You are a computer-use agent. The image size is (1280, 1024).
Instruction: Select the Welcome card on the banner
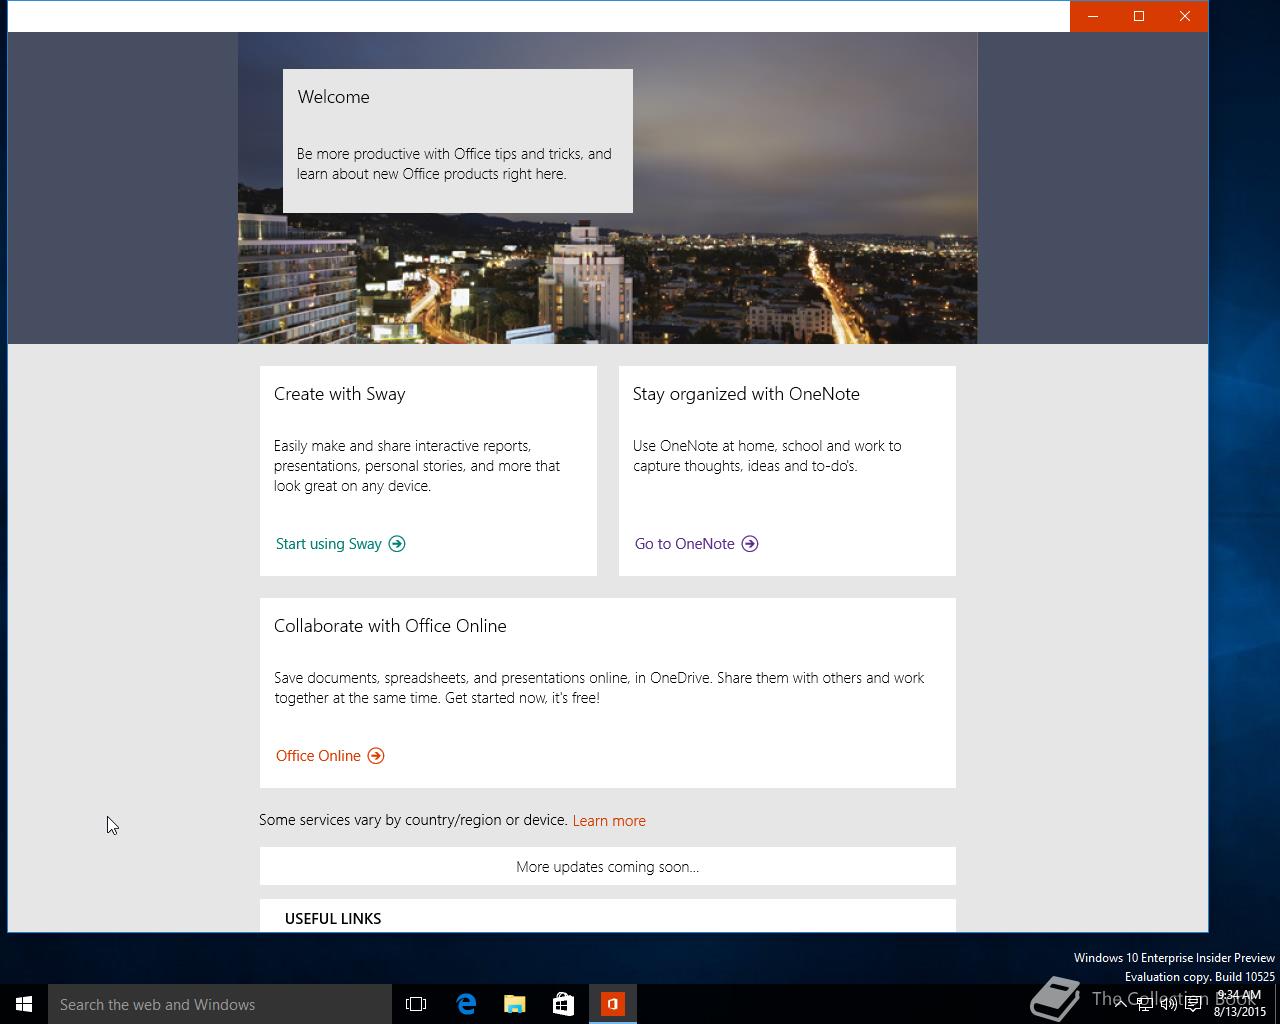click(x=458, y=141)
